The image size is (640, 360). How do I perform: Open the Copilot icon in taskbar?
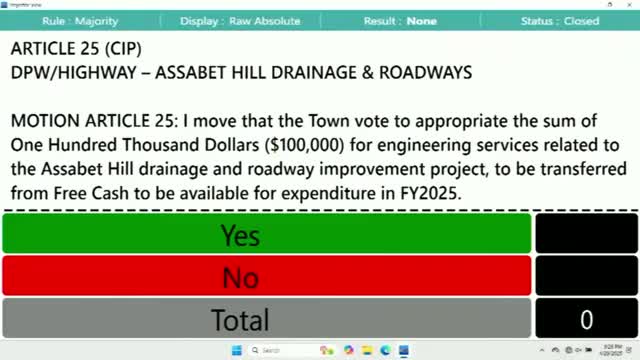pyautogui.click(x=349, y=350)
